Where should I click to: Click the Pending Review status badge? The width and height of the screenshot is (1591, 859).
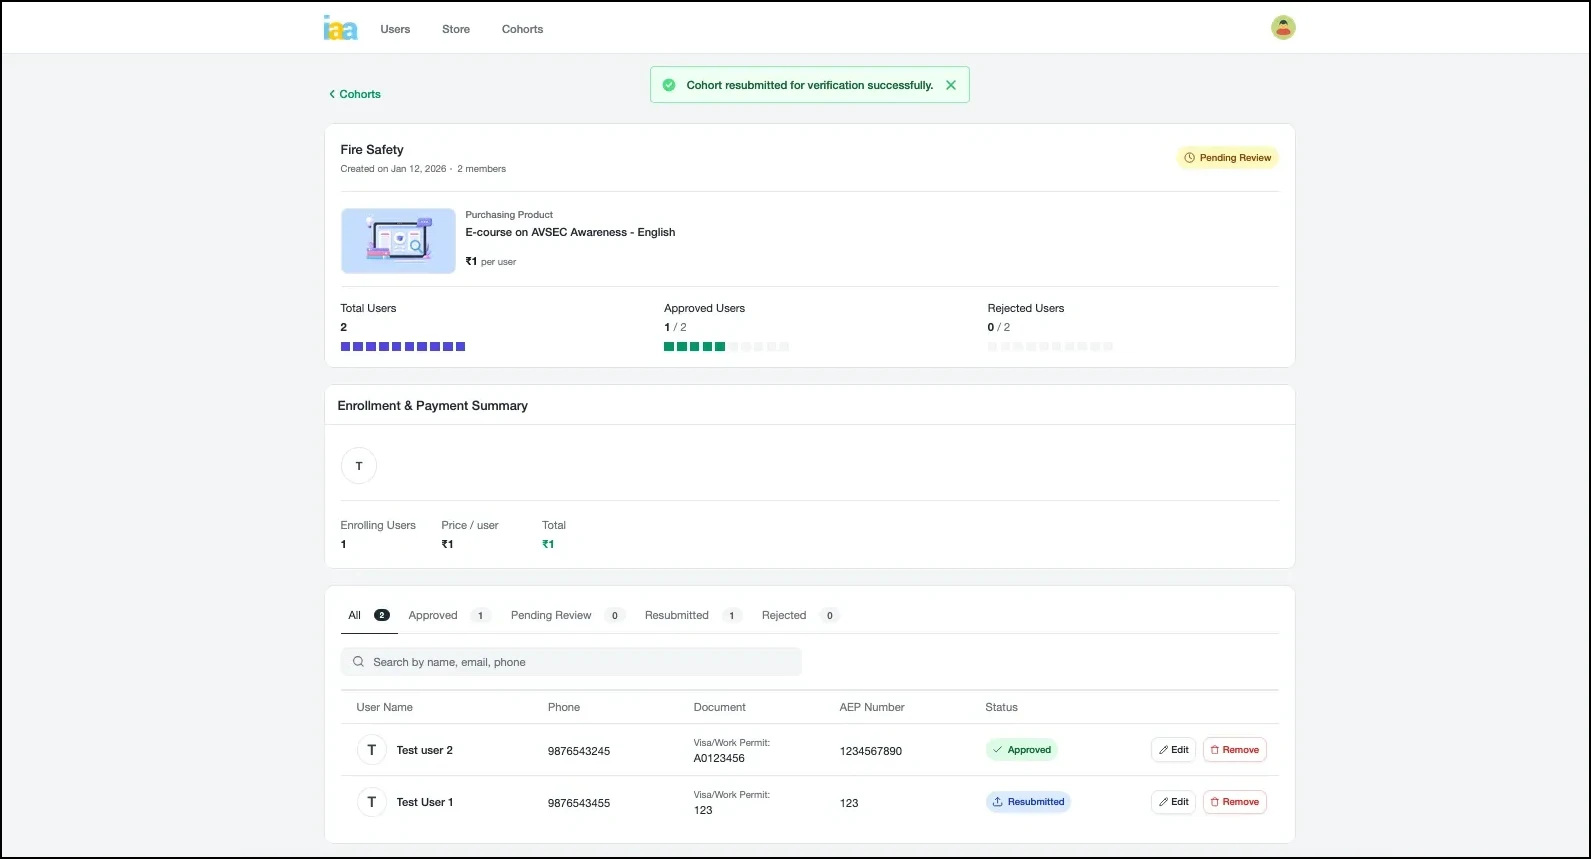point(1227,158)
